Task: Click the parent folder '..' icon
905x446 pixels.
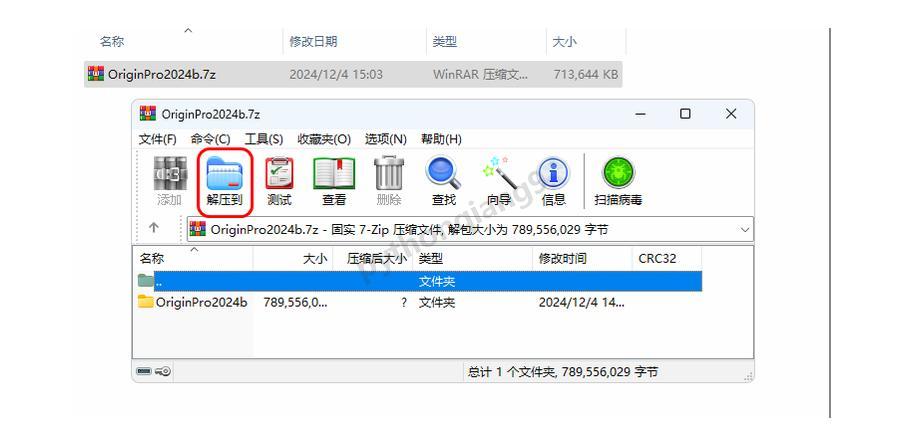Action: (146, 281)
